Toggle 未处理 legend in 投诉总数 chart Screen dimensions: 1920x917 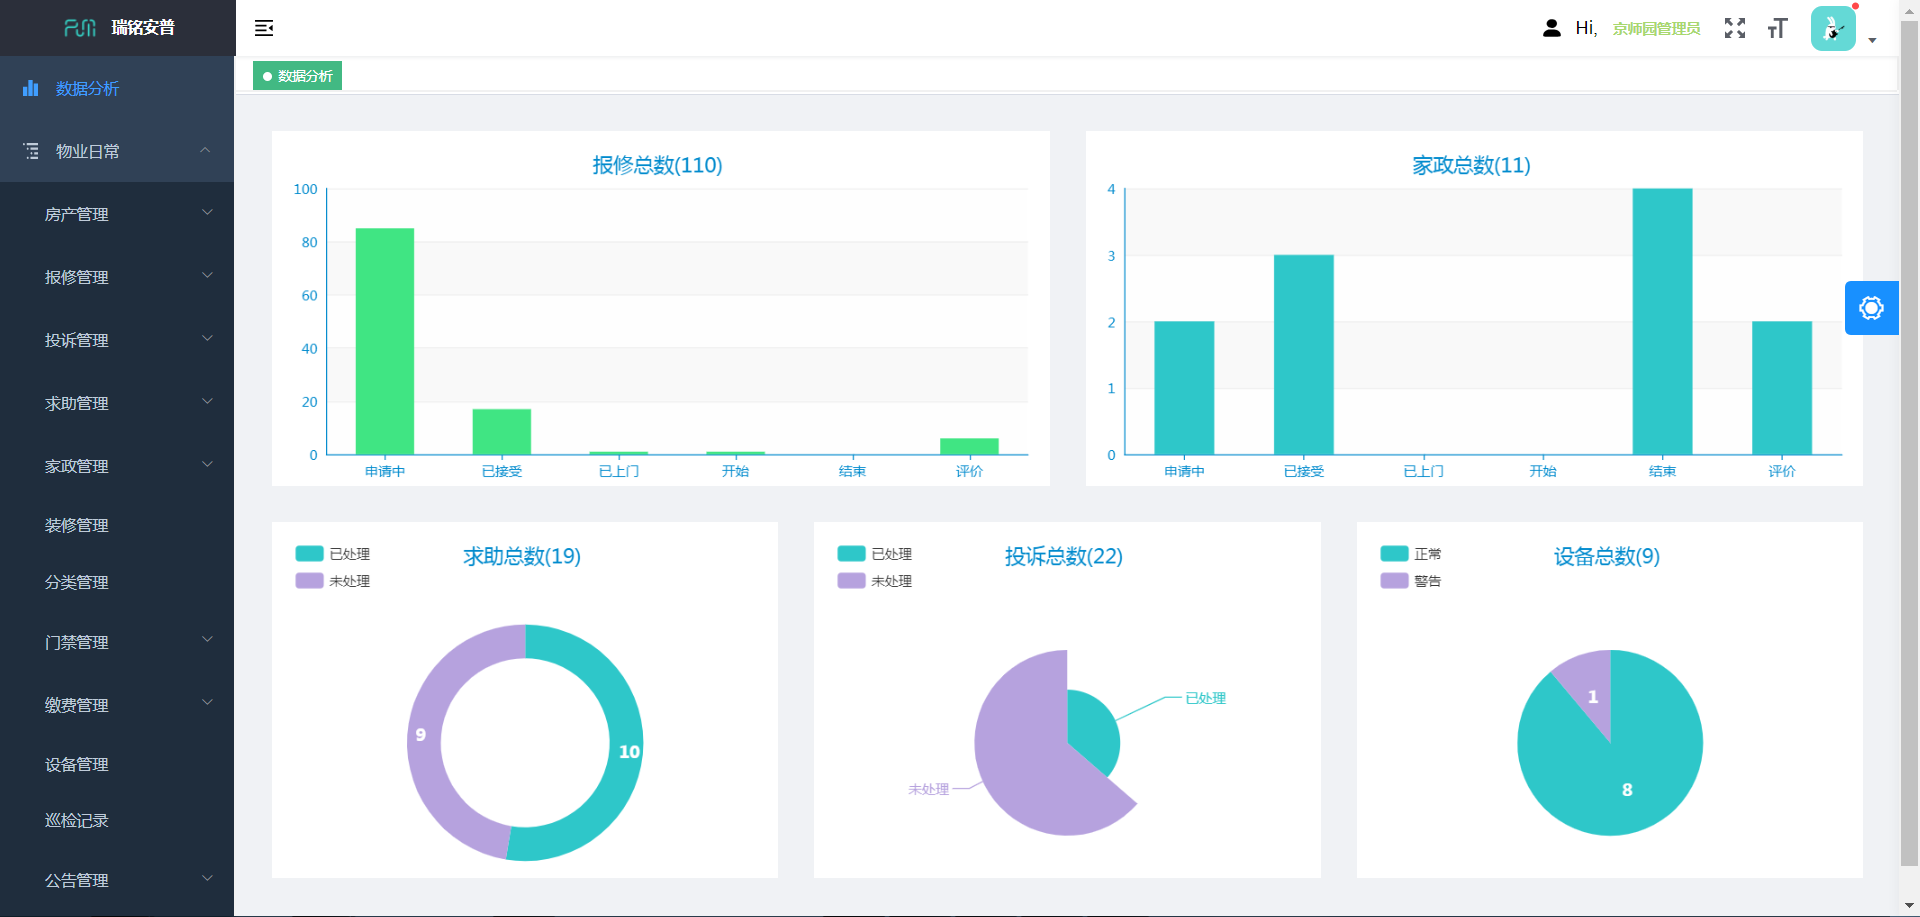coord(876,581)
